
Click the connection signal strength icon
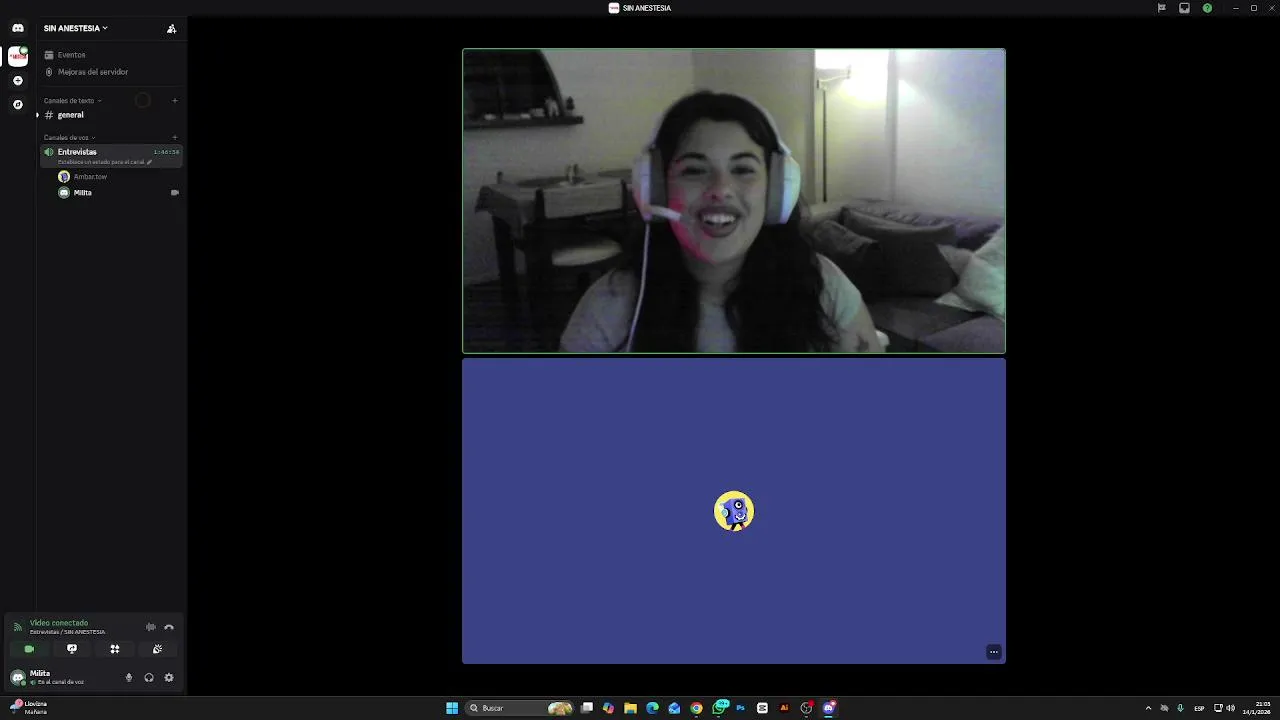(17, 627)
